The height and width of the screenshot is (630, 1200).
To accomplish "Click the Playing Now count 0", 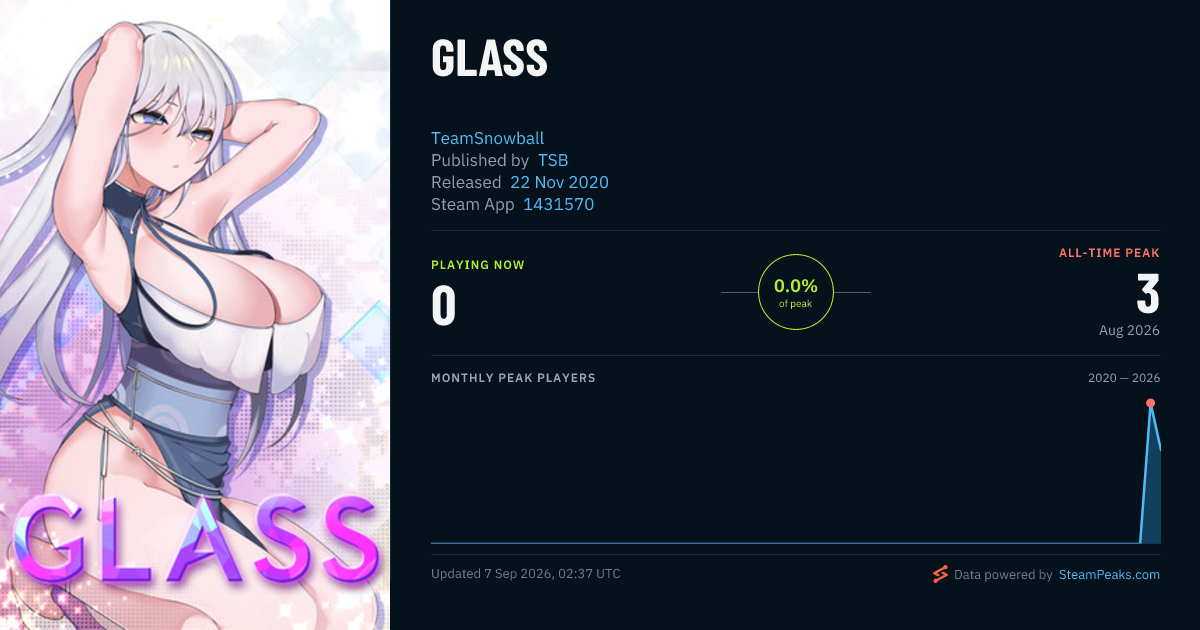I will 443,306.
